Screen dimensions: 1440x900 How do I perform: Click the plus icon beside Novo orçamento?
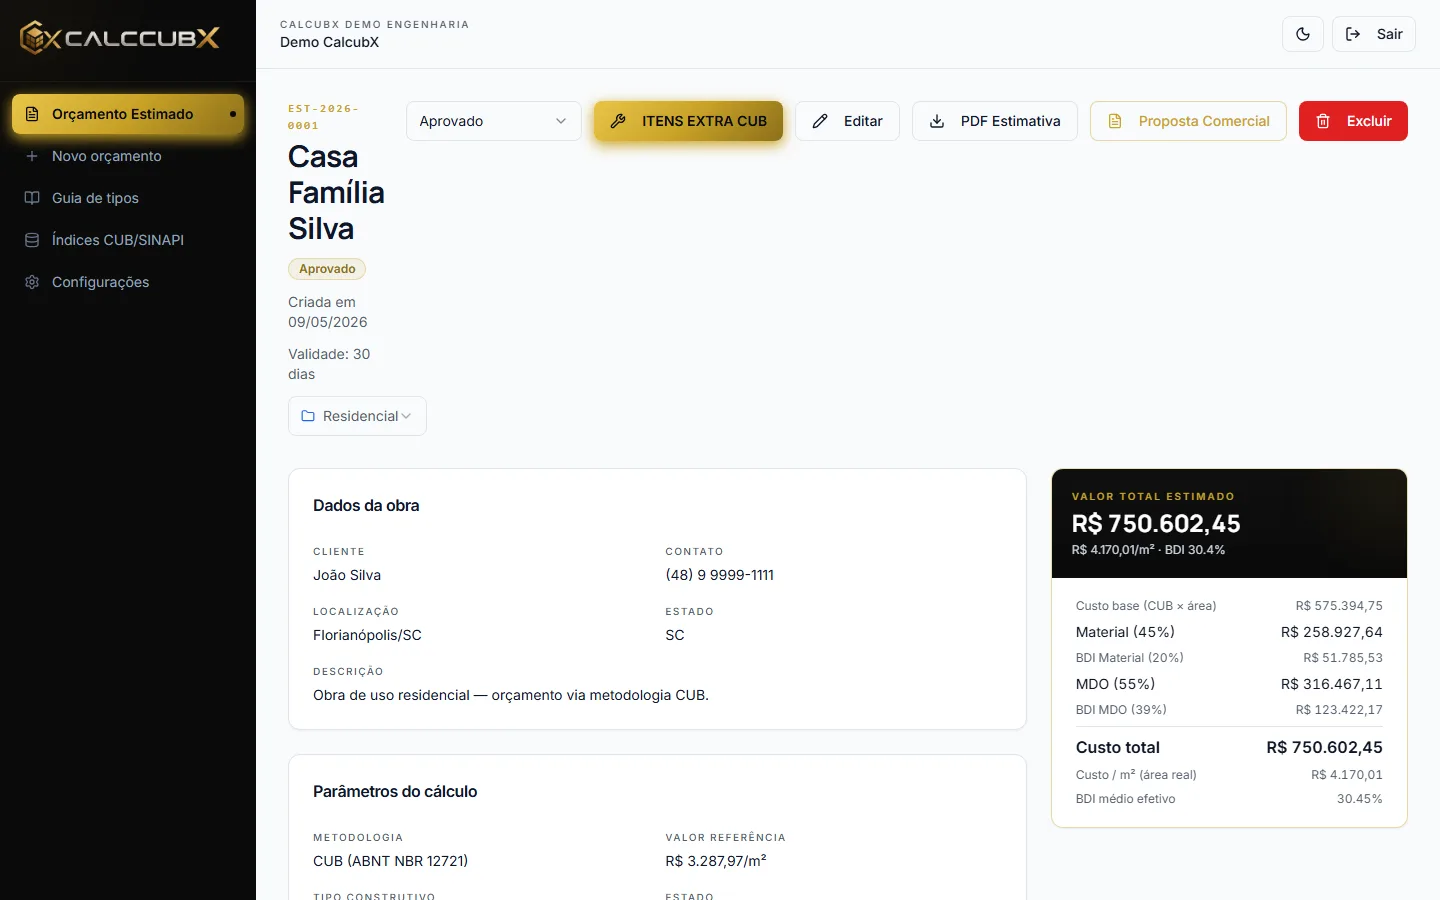(x=32, y=156)
